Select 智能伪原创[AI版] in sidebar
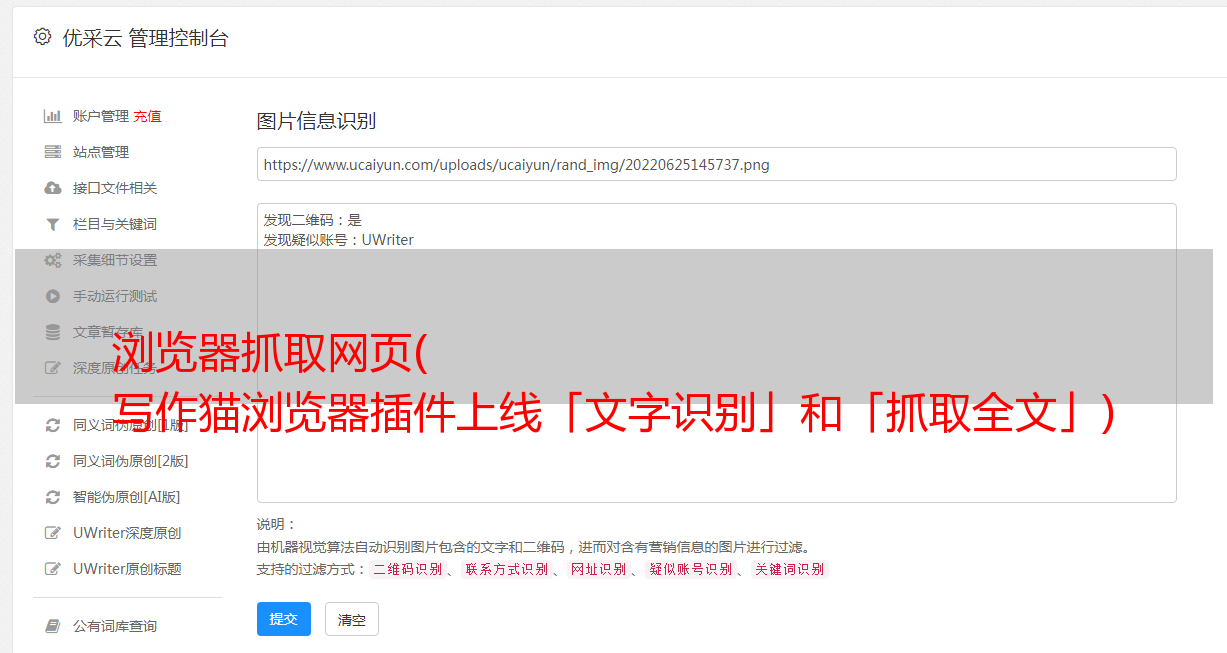This screenshot has width=1227, height=653. [x=126, y=497]
